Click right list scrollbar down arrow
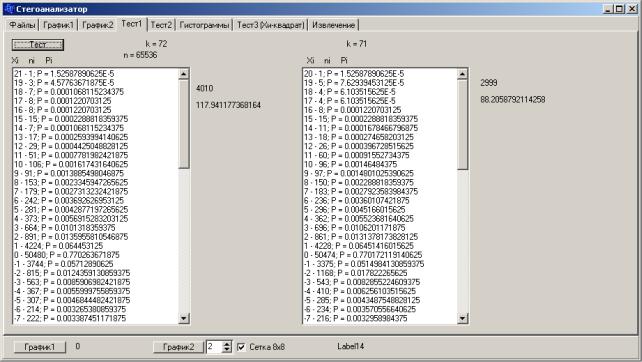Image resolution: width=642 pixels, height=362 pixels. click(462, 318)
